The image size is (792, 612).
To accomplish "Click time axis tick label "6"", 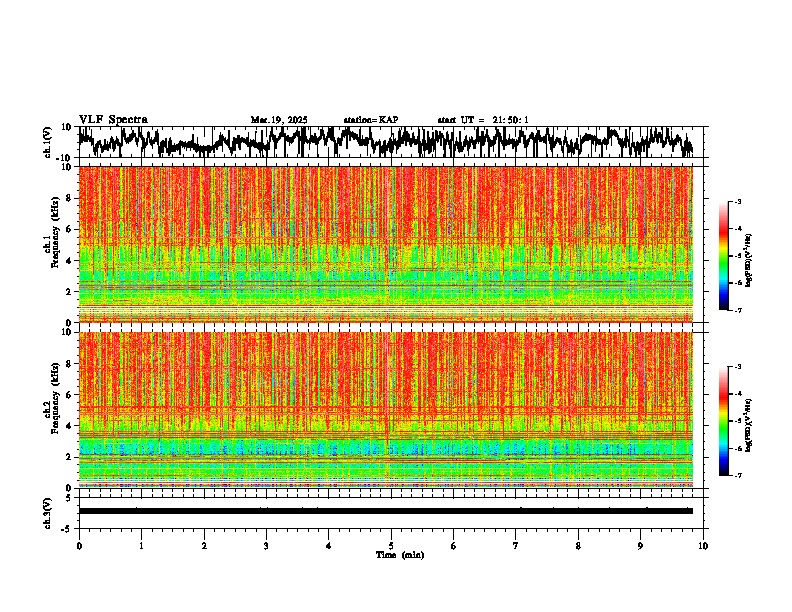I will point(454,546).
